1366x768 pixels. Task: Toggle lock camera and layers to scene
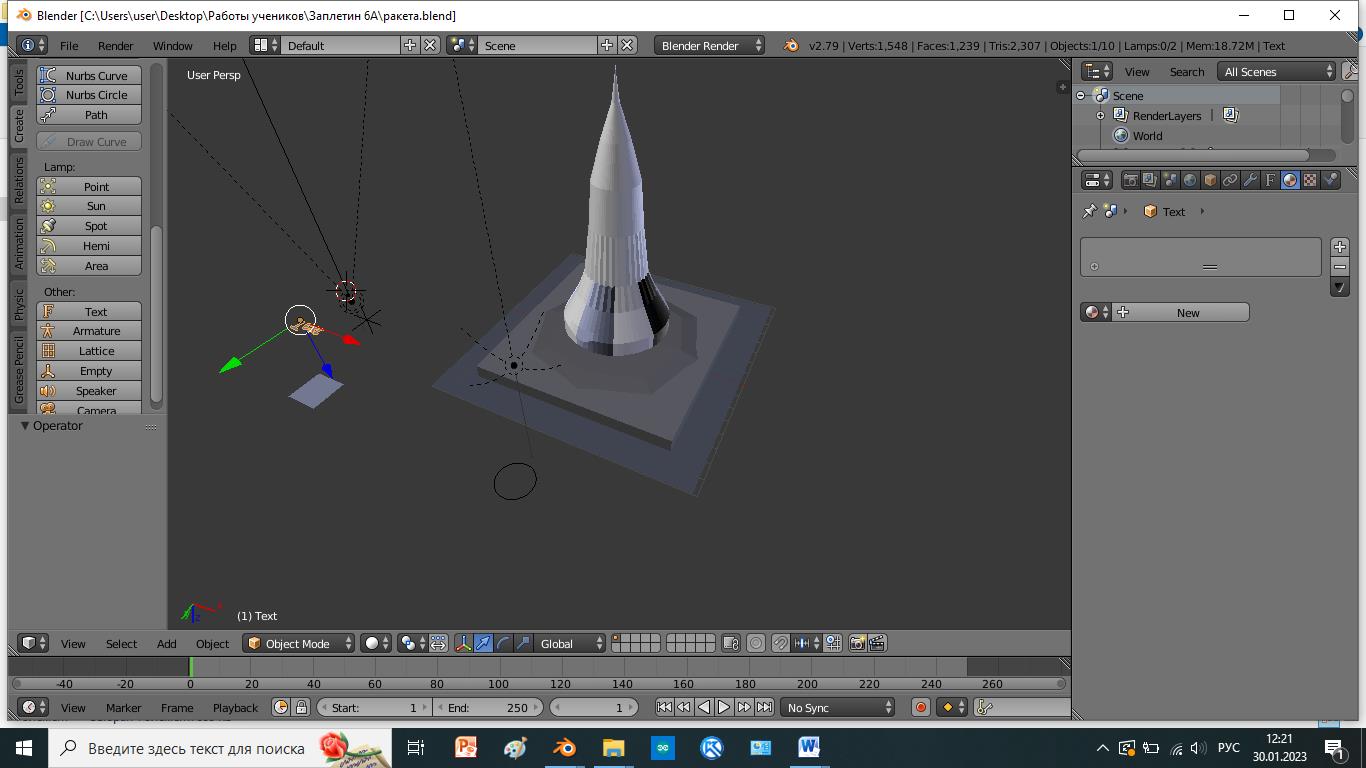(731, 643)
